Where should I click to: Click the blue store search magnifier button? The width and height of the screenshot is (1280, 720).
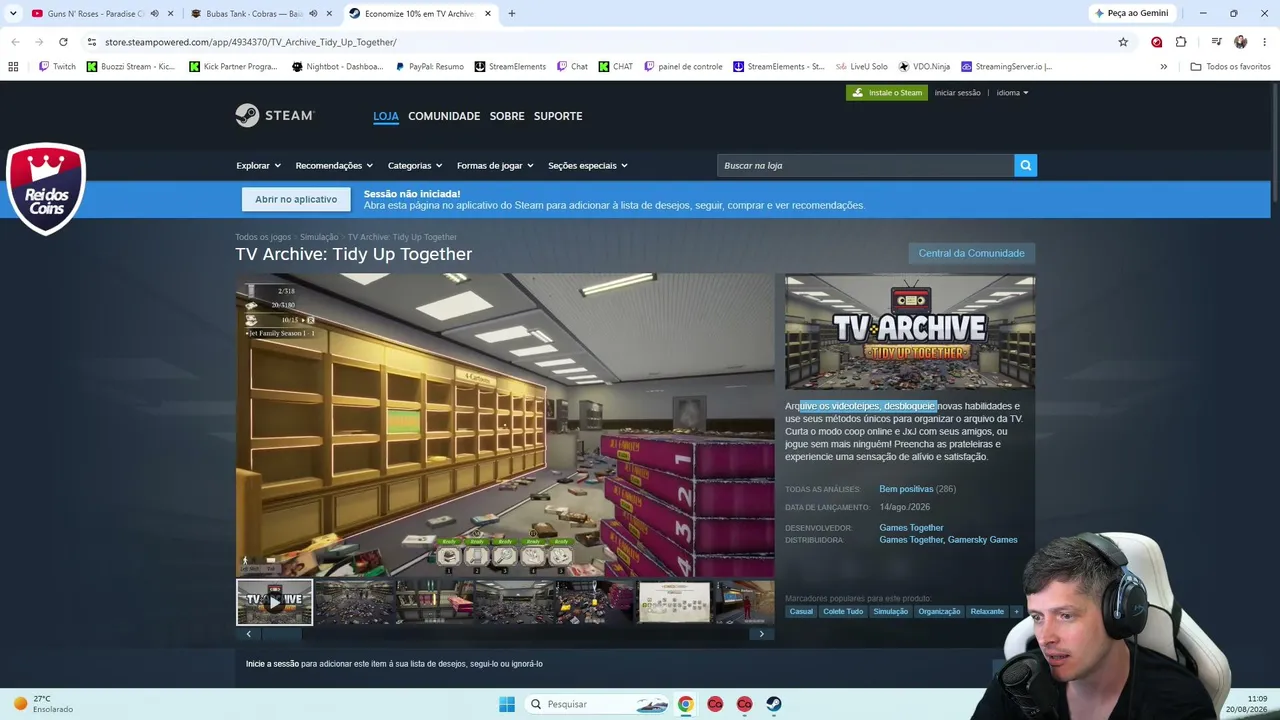[1025, 165]
